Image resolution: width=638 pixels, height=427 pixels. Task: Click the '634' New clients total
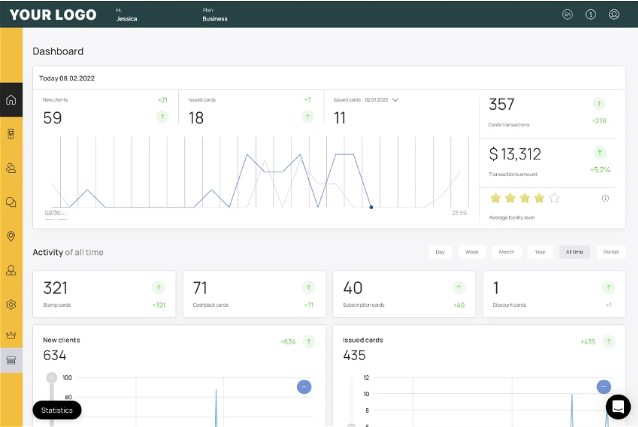(55, 355)
